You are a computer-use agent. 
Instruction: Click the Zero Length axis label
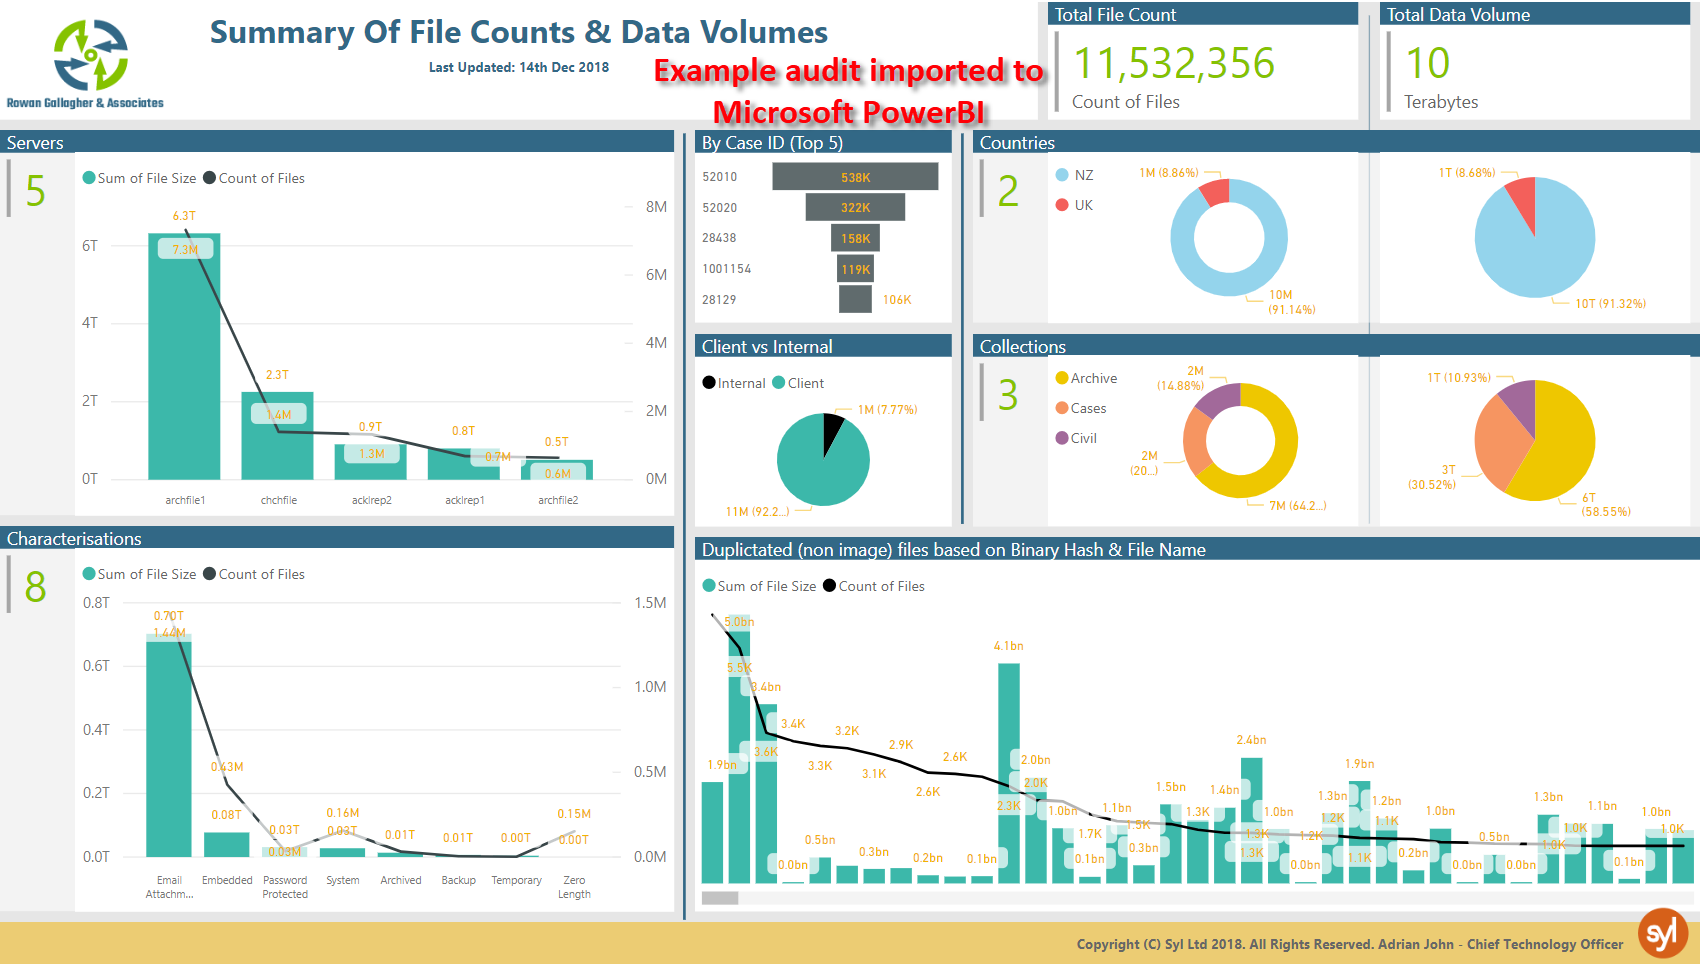pos(574,887)
